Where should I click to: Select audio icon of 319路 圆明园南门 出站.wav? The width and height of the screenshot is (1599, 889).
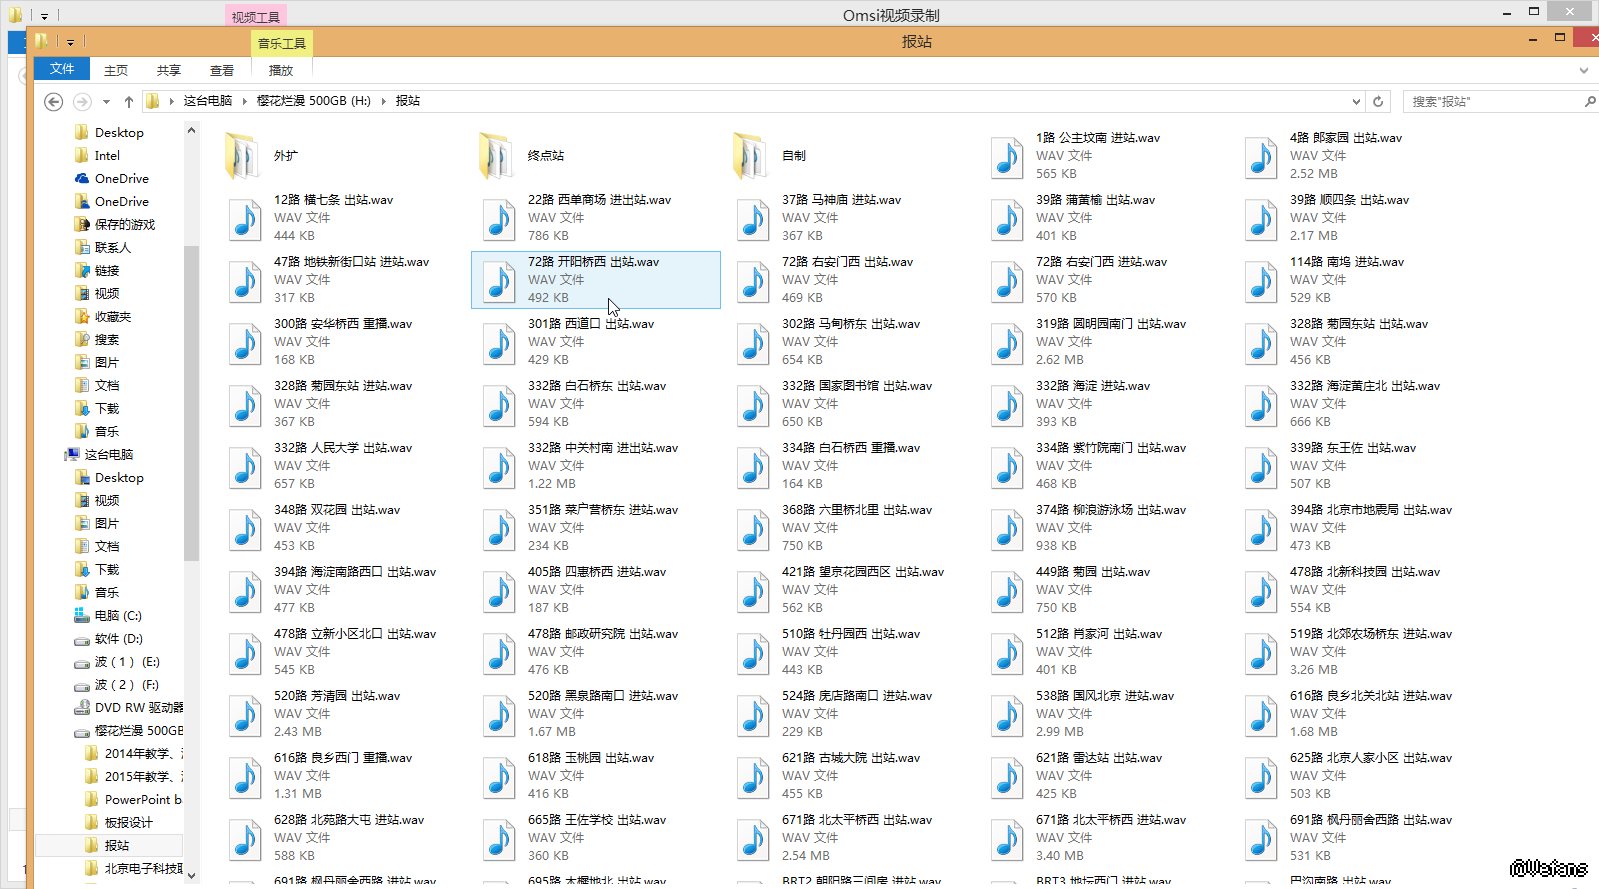coord(1007,342)
